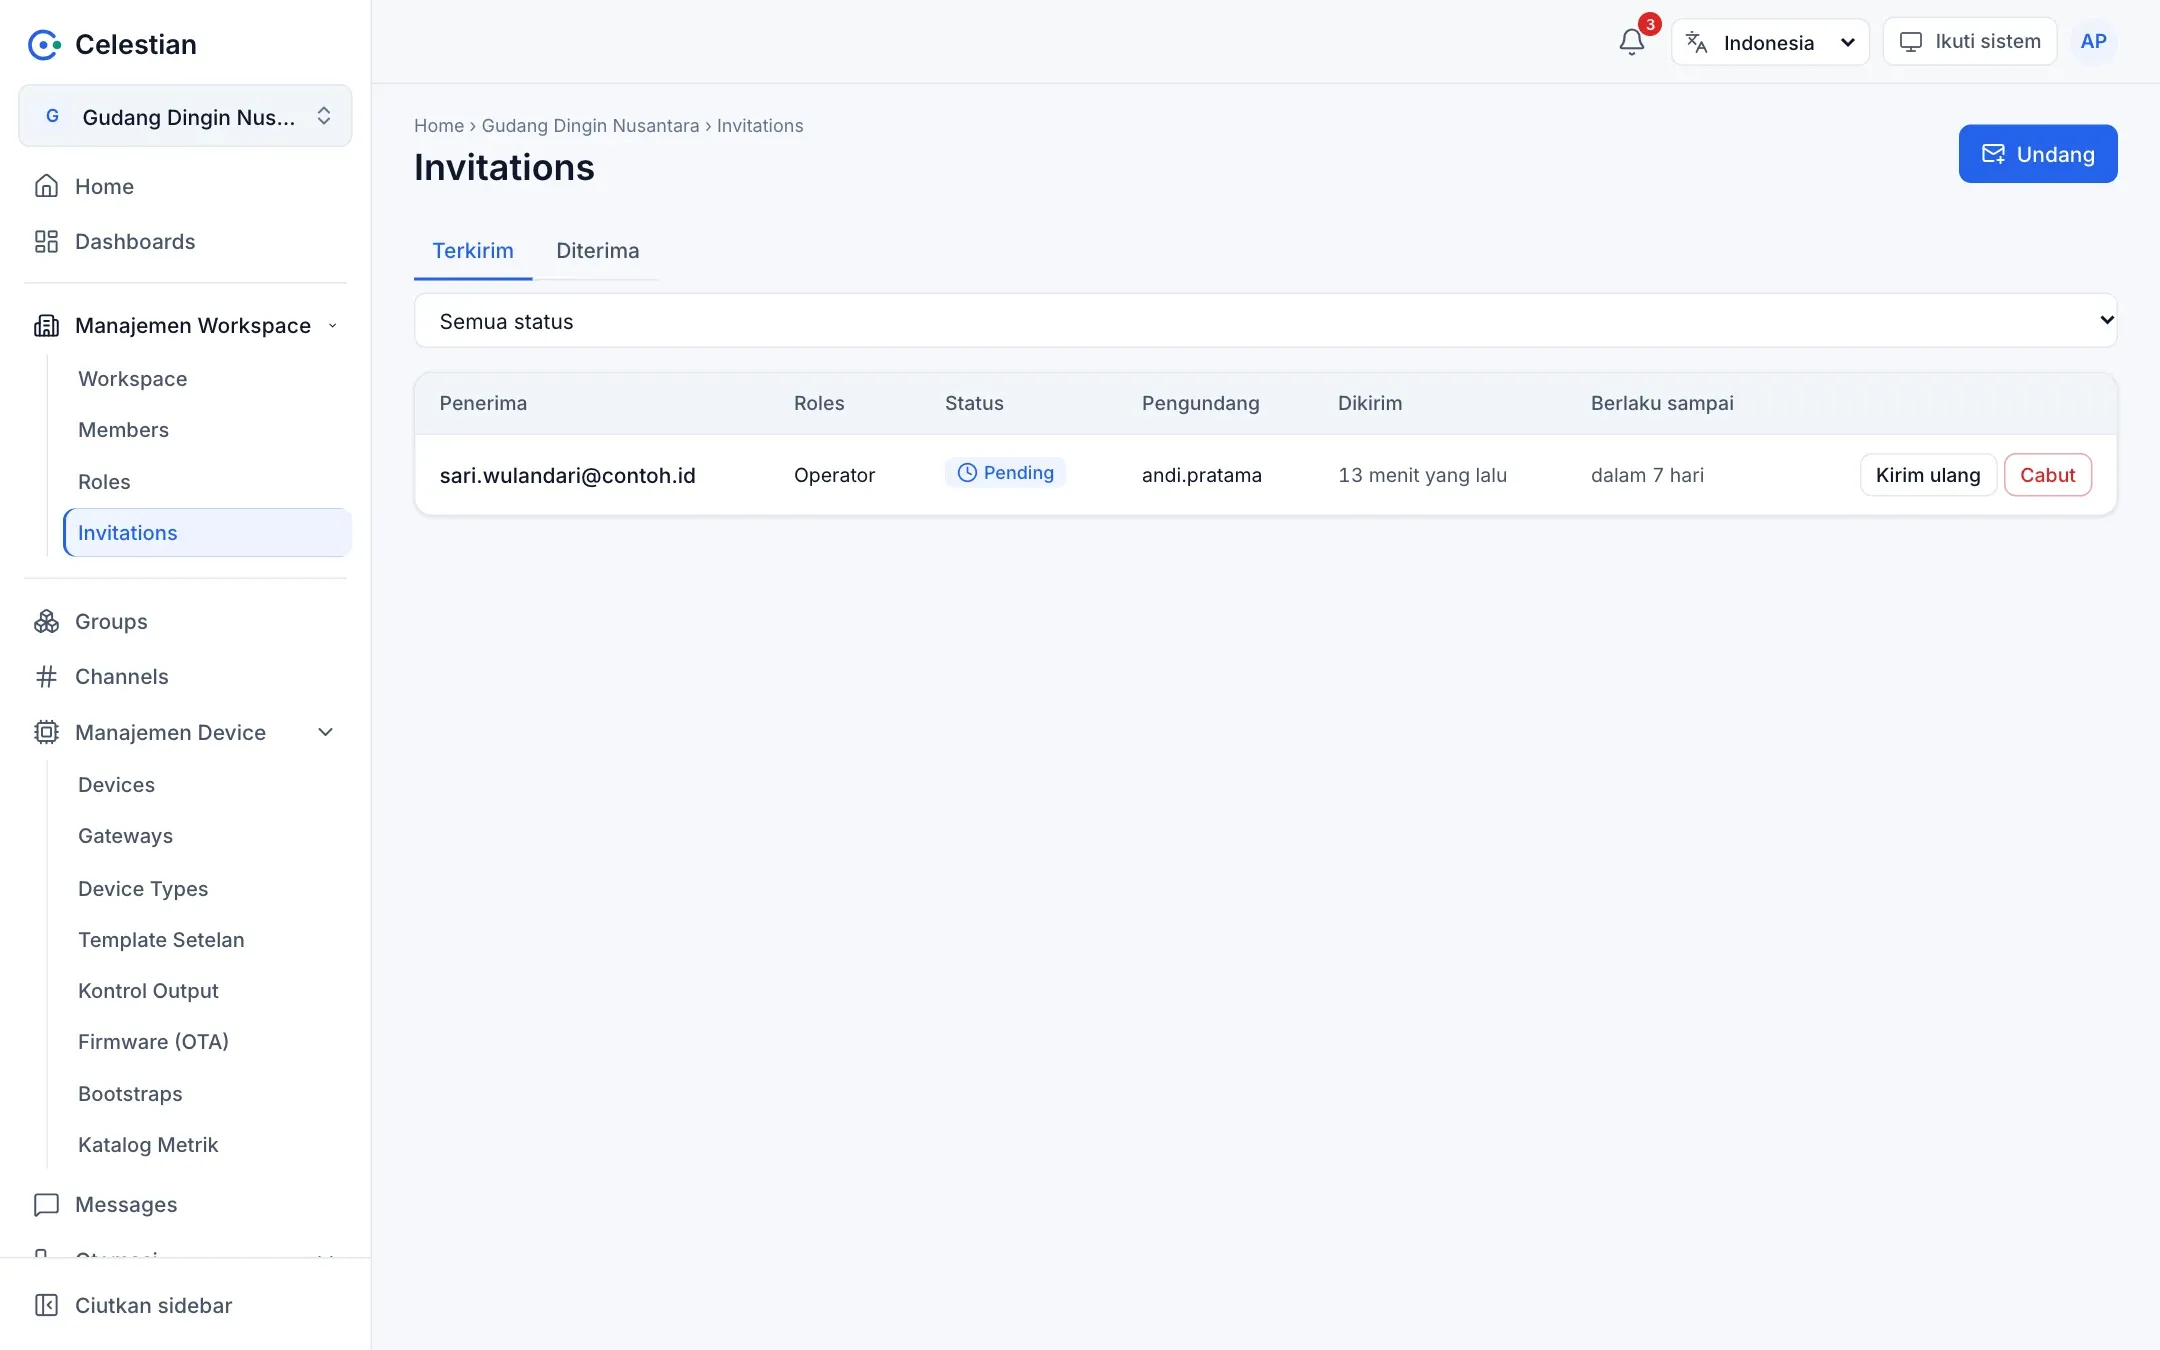Click the Manajemen Device chip icon
The height and width of the screenshot is (1350, 2160).
pyautogui.click(x=46, y=732)
